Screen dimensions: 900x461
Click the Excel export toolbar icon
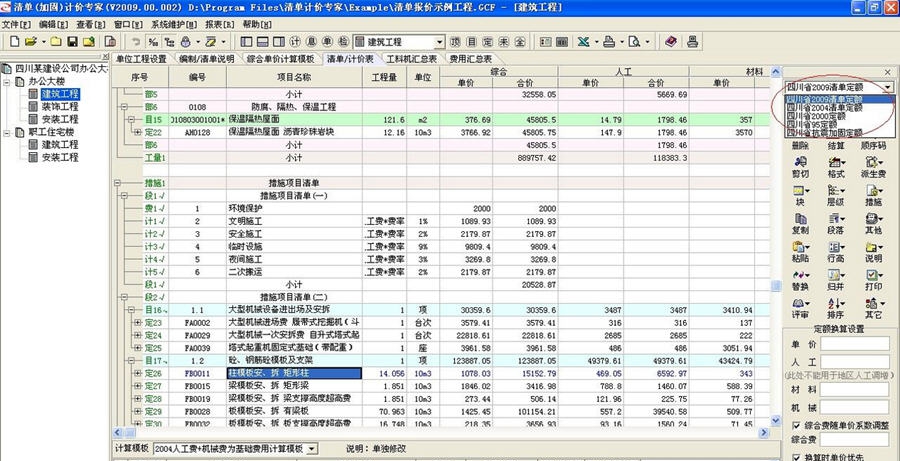pyautogui.click(x=583, y=42)
